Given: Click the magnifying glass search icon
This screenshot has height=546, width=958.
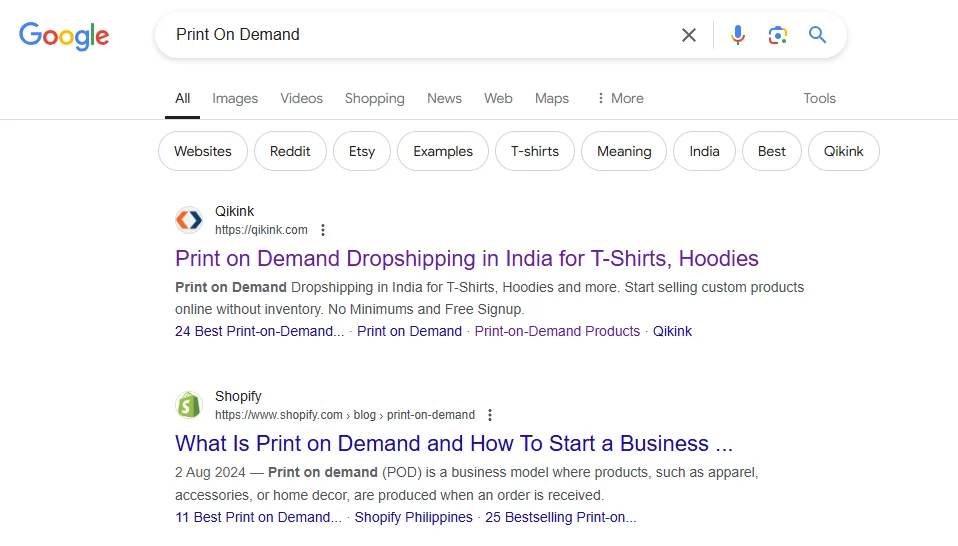Looking at the screenshot, I should (817, 35).
